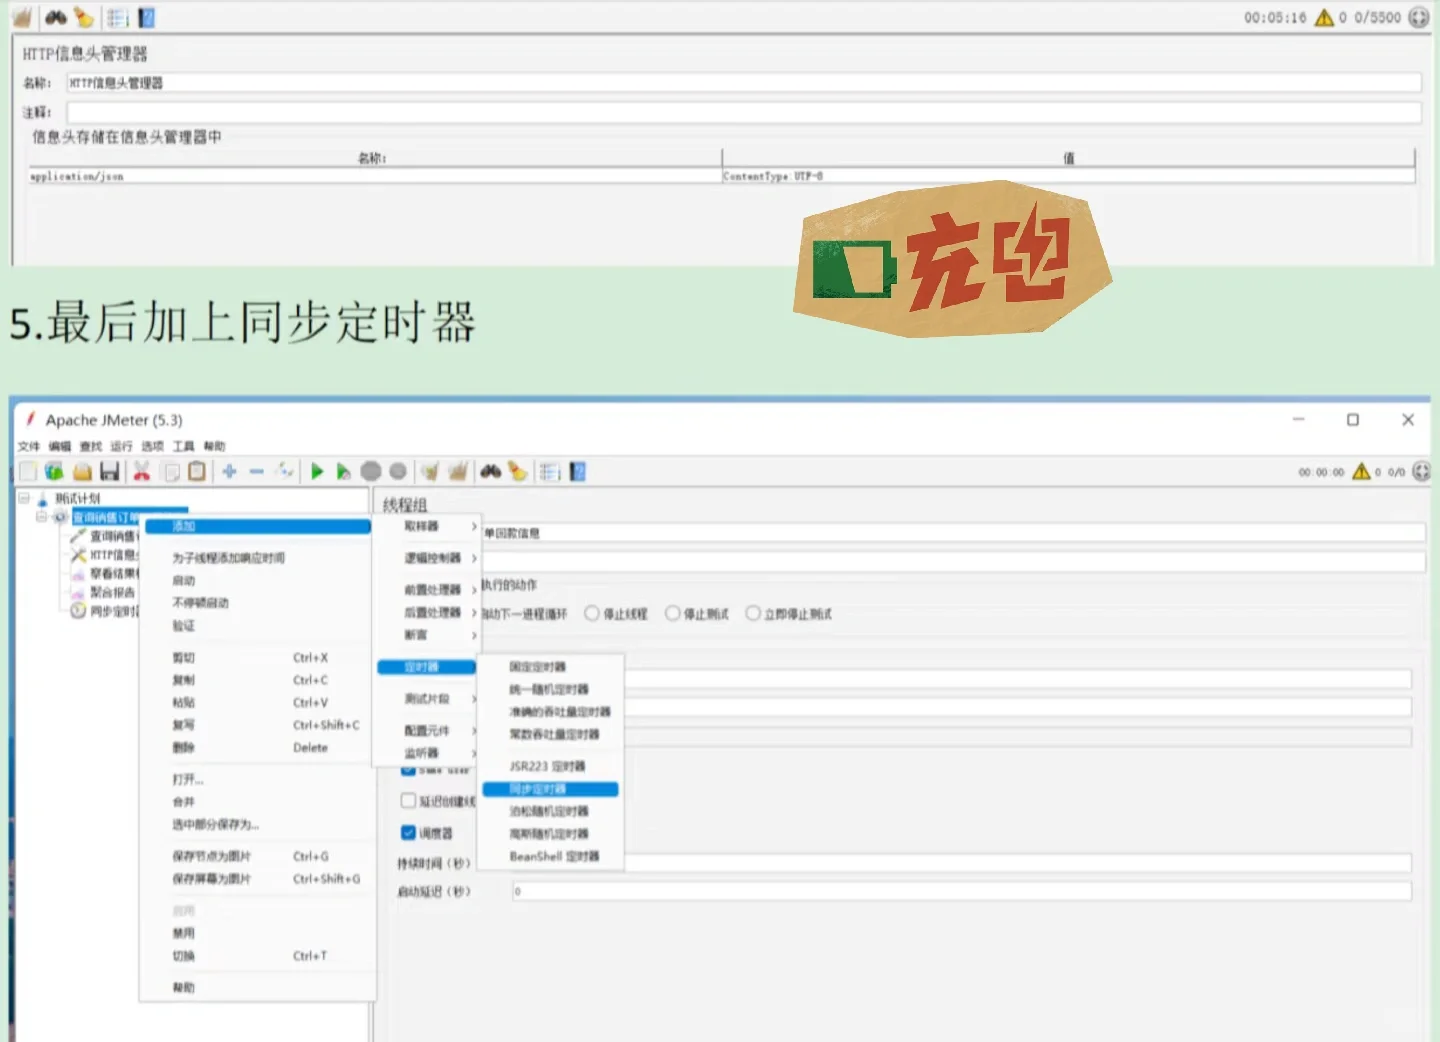Click the Search binoculars in HTTP信息头管理器 window
Viewport: 1440px width, 1042px height.
[56, 17]
